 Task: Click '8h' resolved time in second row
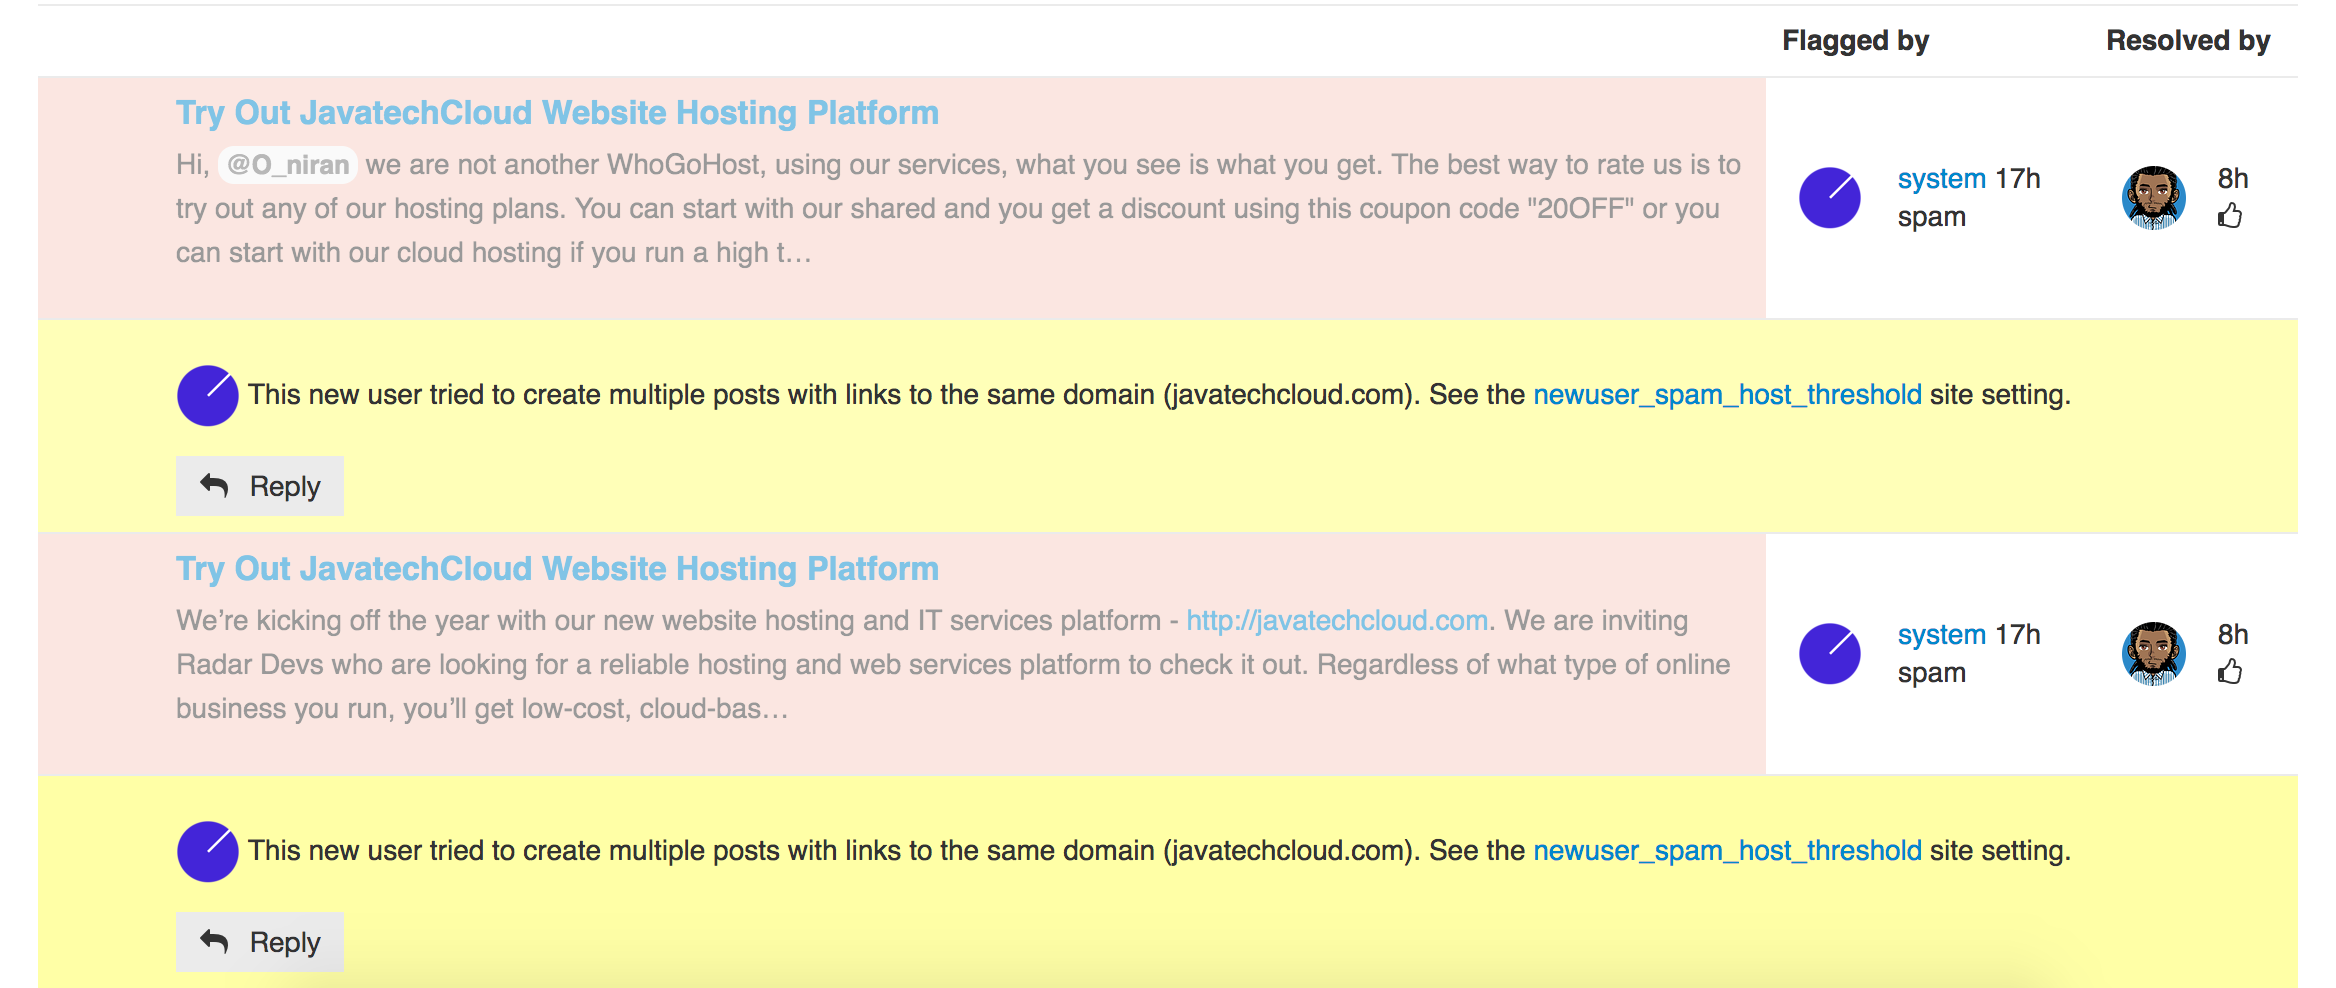2233,635
